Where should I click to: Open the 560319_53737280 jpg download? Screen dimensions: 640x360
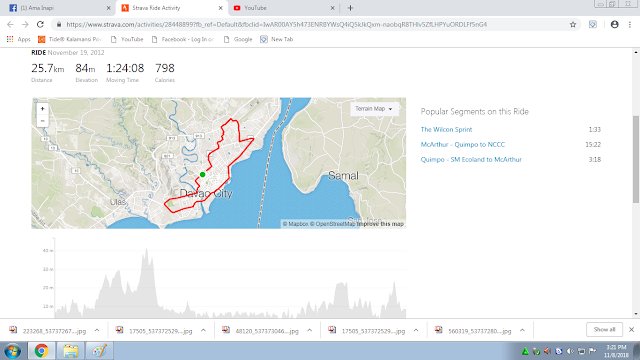pos(474,331)
